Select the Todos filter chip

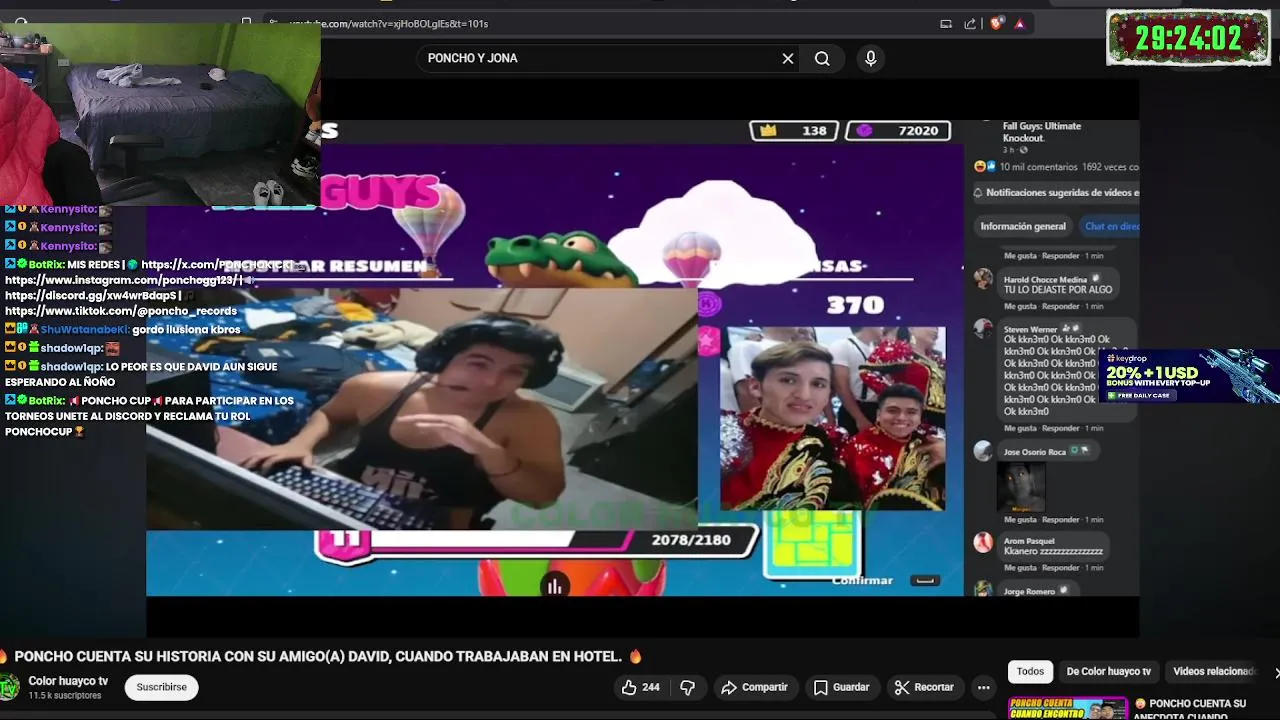[x=1030, y=671]
